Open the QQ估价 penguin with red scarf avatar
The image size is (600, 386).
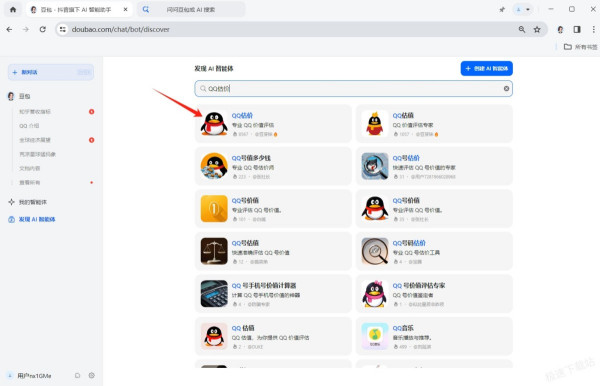tap(214, 123)
